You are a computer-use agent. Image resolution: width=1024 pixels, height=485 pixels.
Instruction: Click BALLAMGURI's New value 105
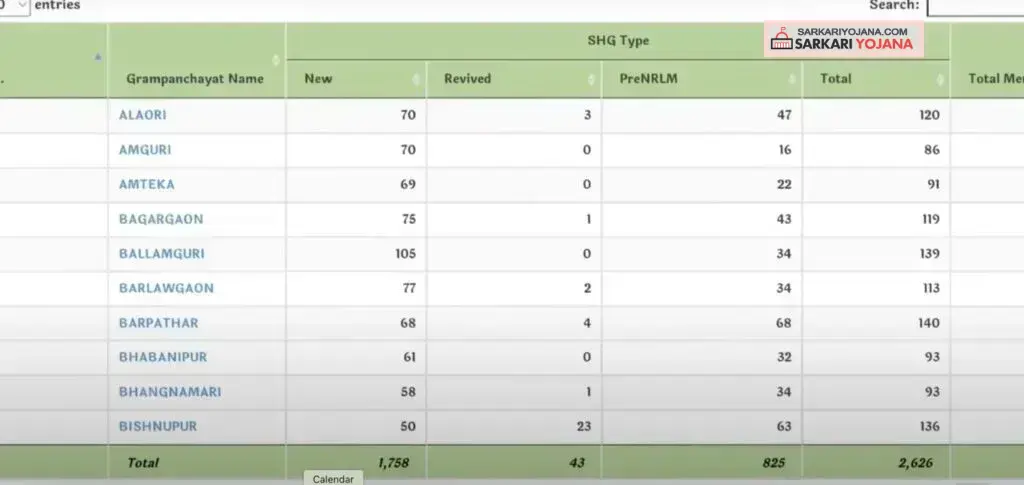[x=406, y=253]
